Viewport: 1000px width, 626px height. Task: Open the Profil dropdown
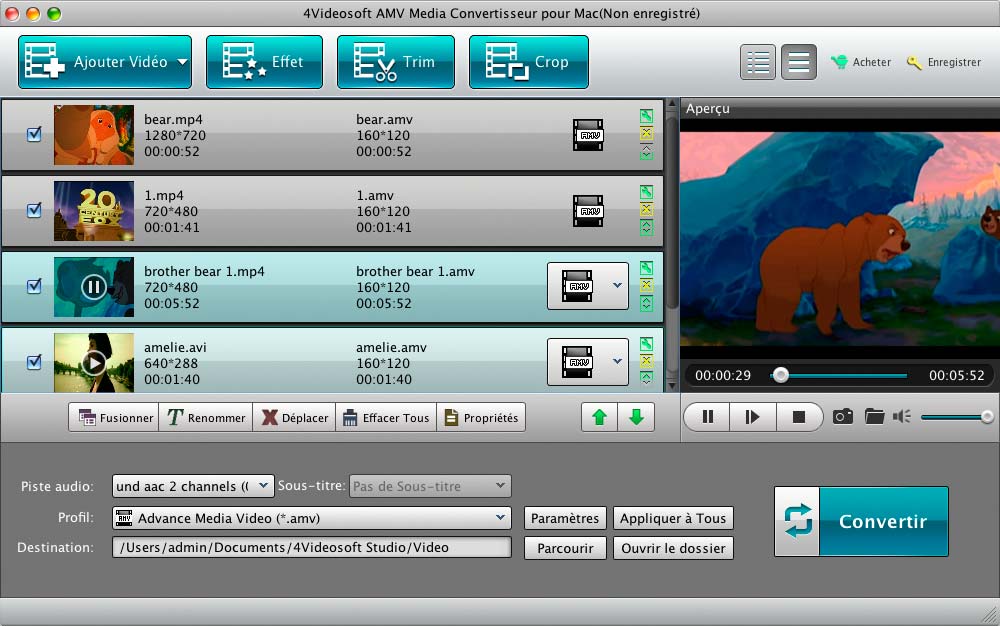coord(312,518)
